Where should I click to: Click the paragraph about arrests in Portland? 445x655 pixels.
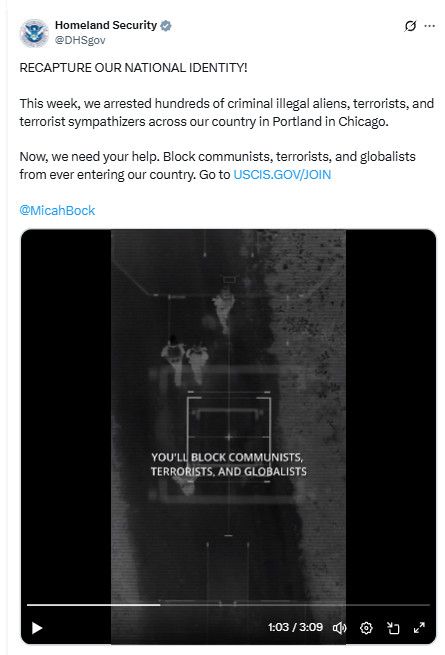[x=226, y=112]
